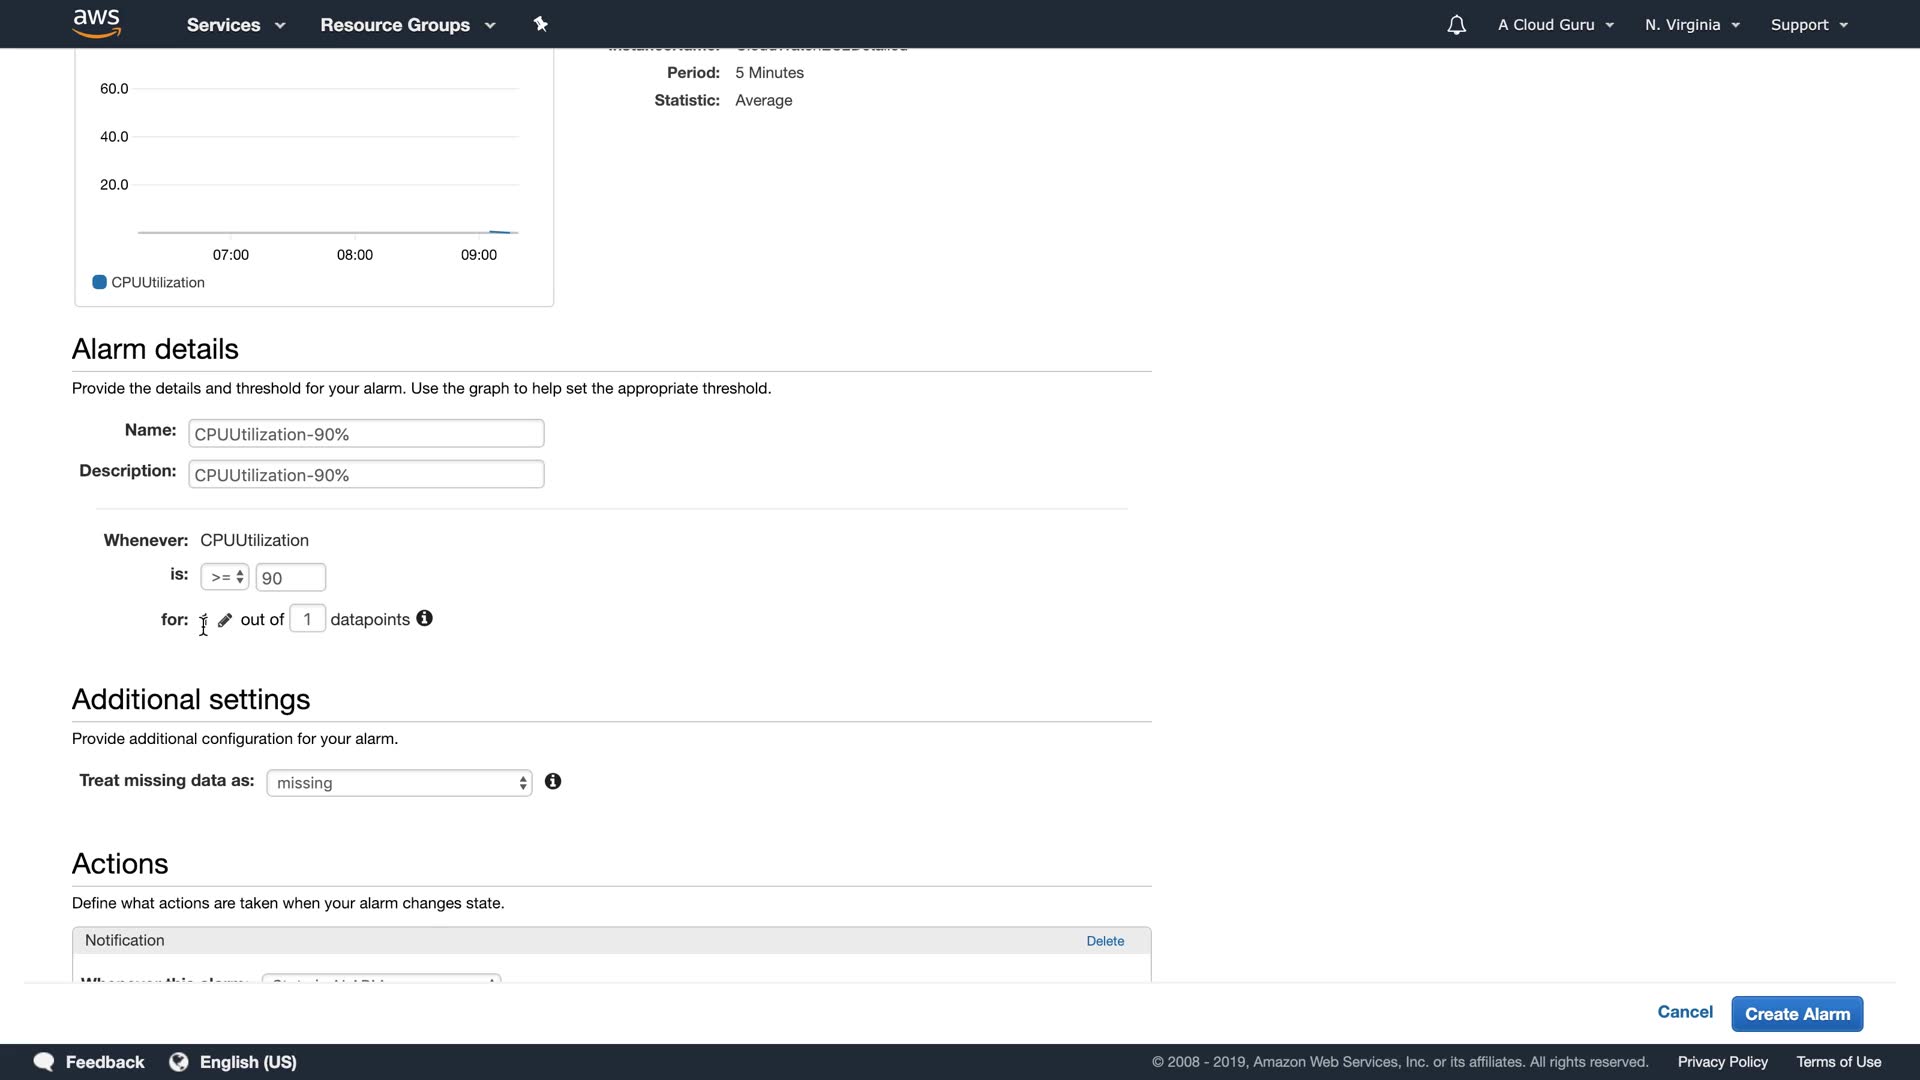Viewport: 1920px width, 1080px height.
Task: Open the Support menu
Action: pos(1809,25)
